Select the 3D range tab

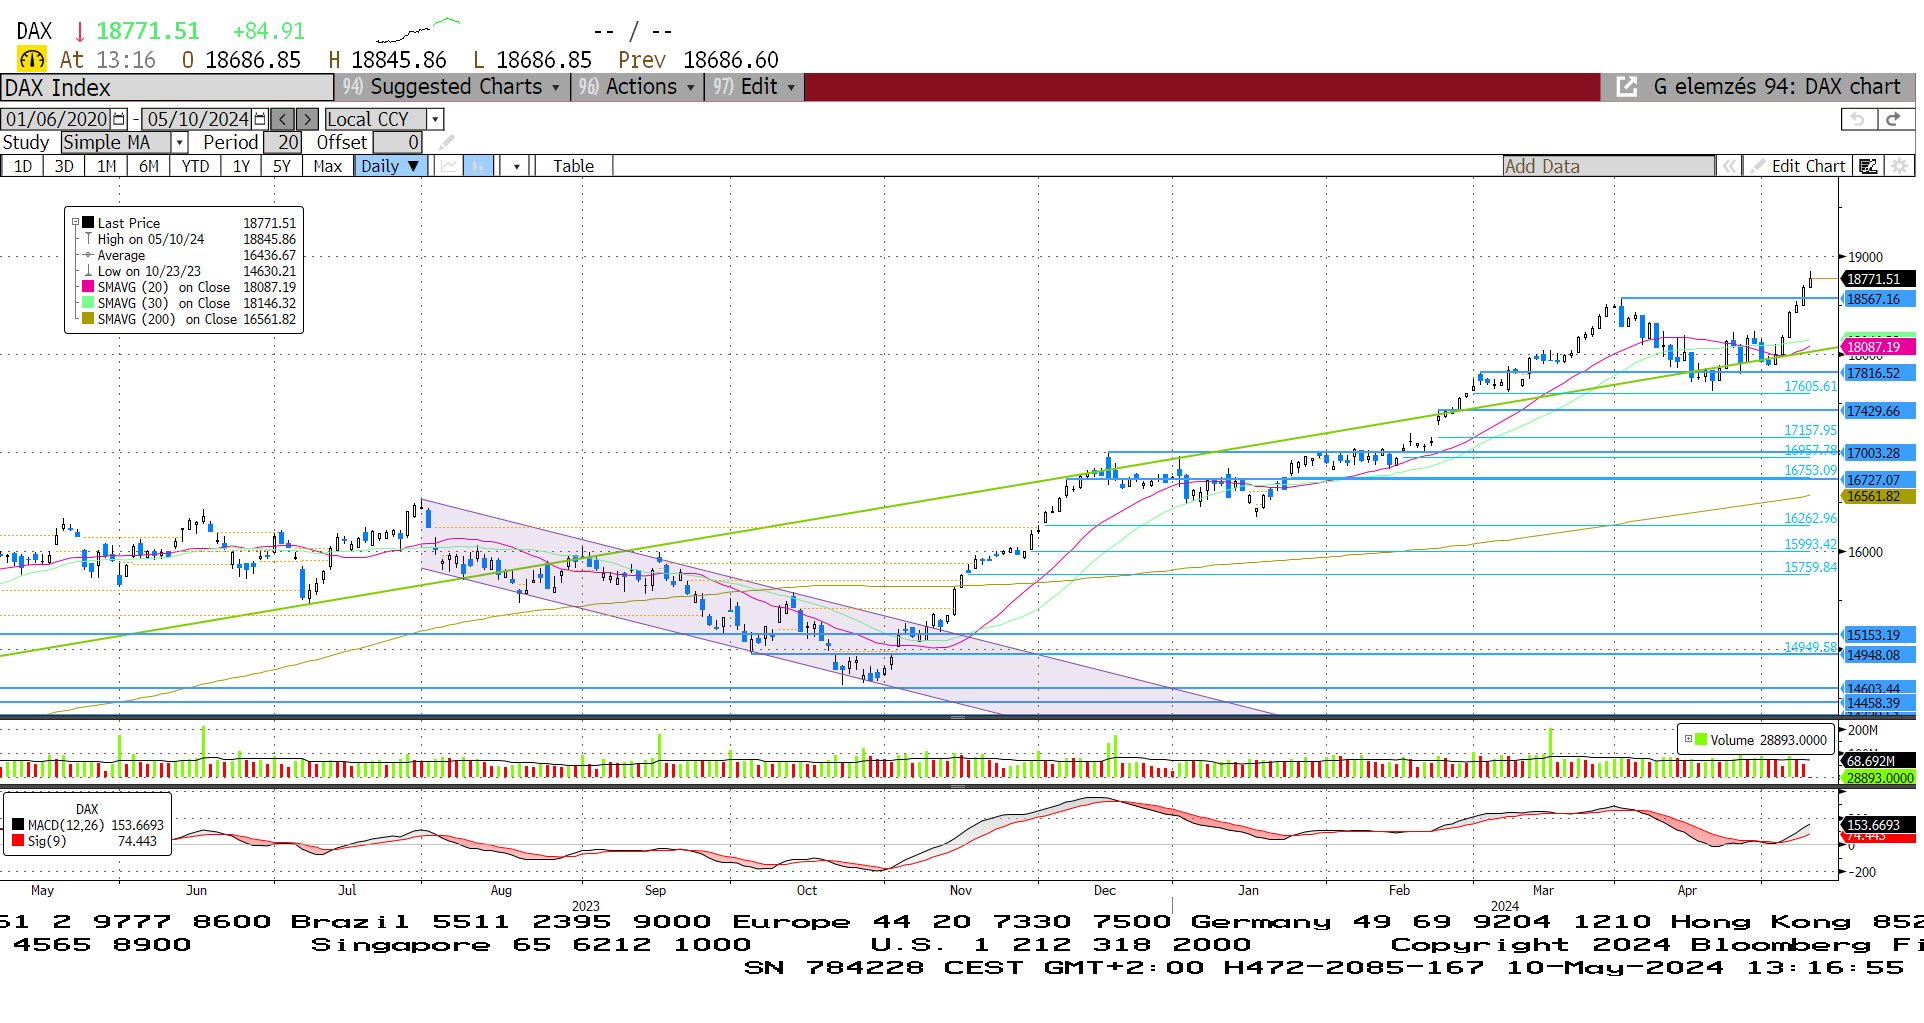pyautogui.click(x=64, y=166)
